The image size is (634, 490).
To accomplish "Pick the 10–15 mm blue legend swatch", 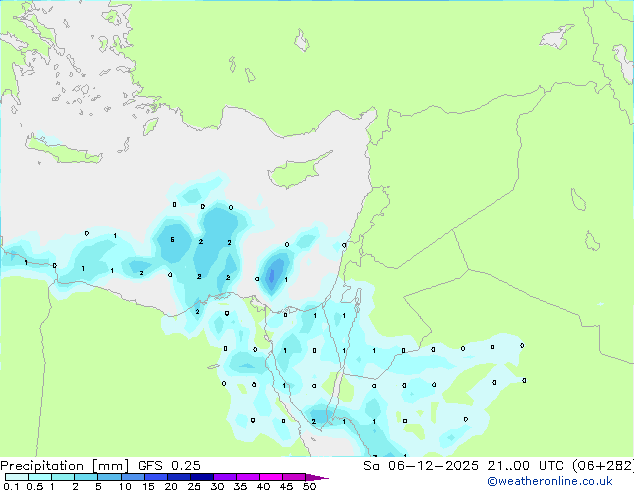I will tap(132, 477).
